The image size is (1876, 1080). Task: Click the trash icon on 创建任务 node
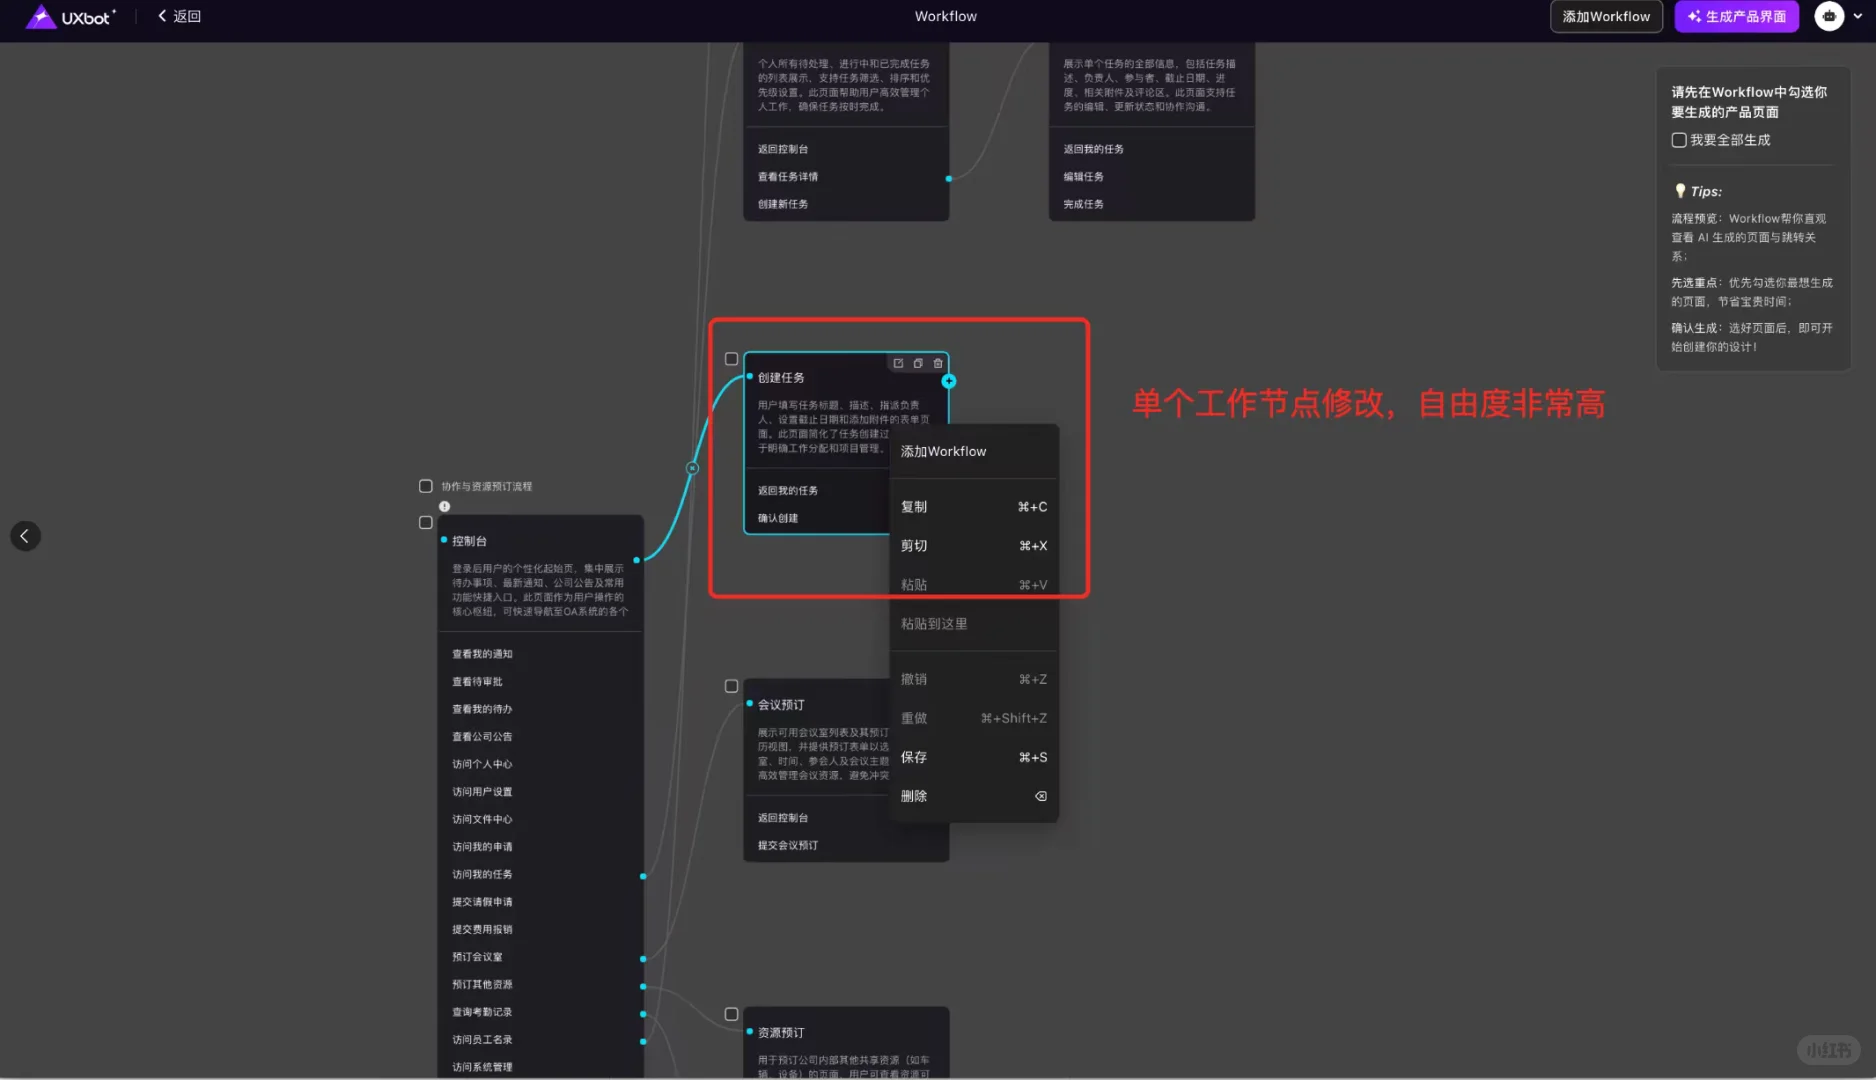click(938, 363)
